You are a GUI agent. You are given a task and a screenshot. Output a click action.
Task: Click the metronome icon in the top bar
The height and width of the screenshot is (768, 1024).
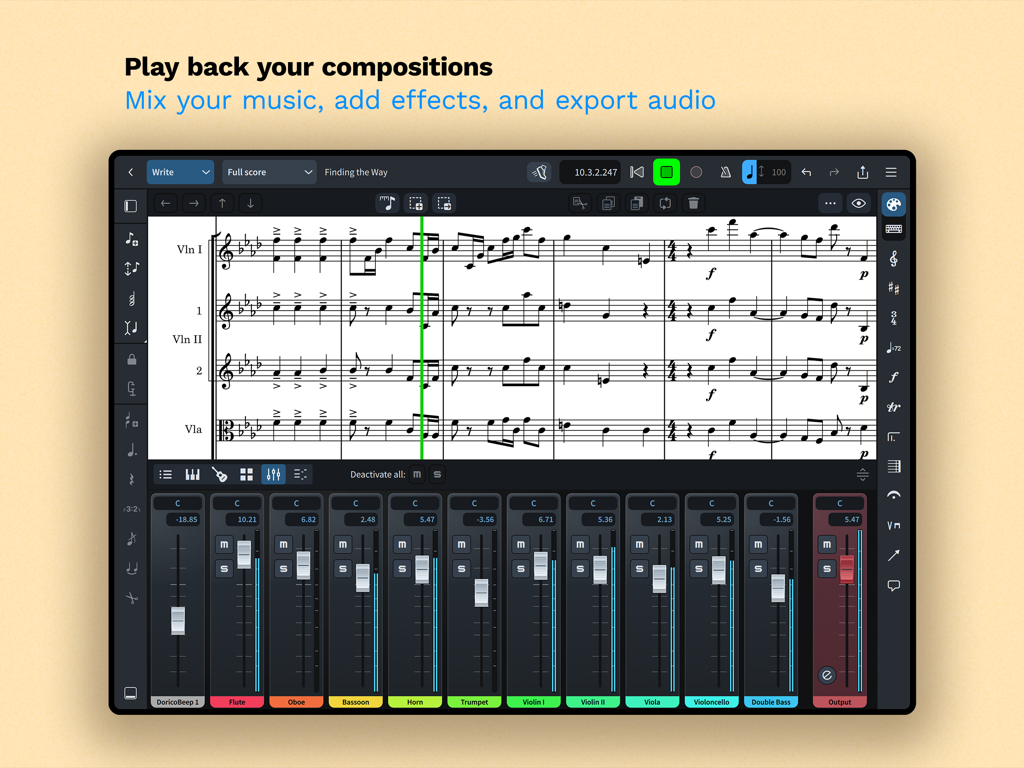point(726,172)
